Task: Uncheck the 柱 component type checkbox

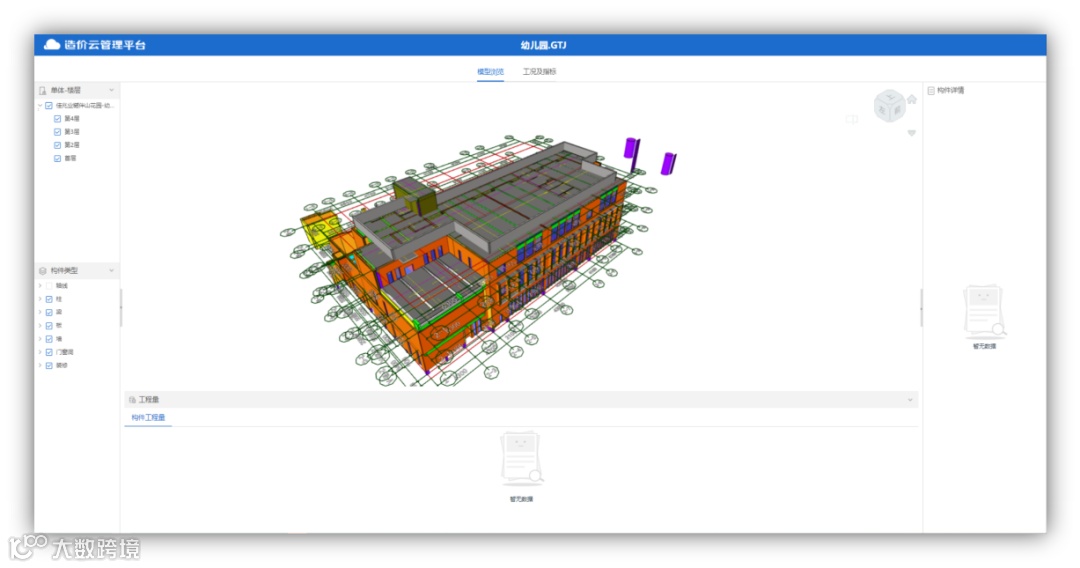Action: click(x=49, y=299)
